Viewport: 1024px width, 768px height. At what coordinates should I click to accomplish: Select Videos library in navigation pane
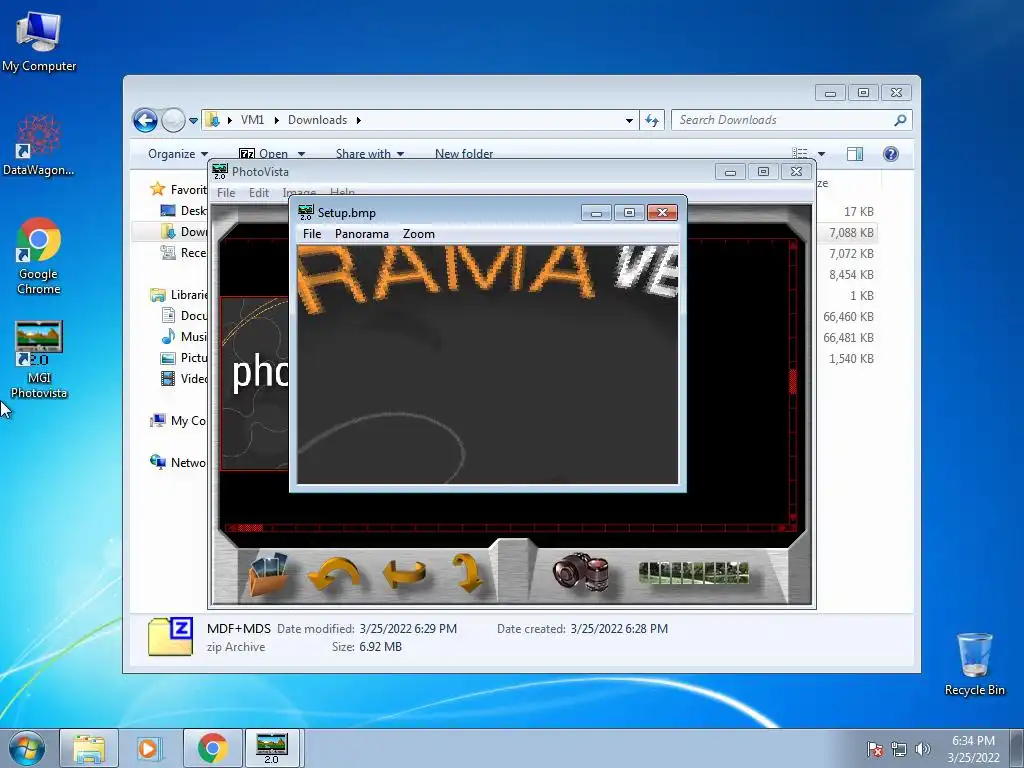pyautogui.click(x=184, y=379)
